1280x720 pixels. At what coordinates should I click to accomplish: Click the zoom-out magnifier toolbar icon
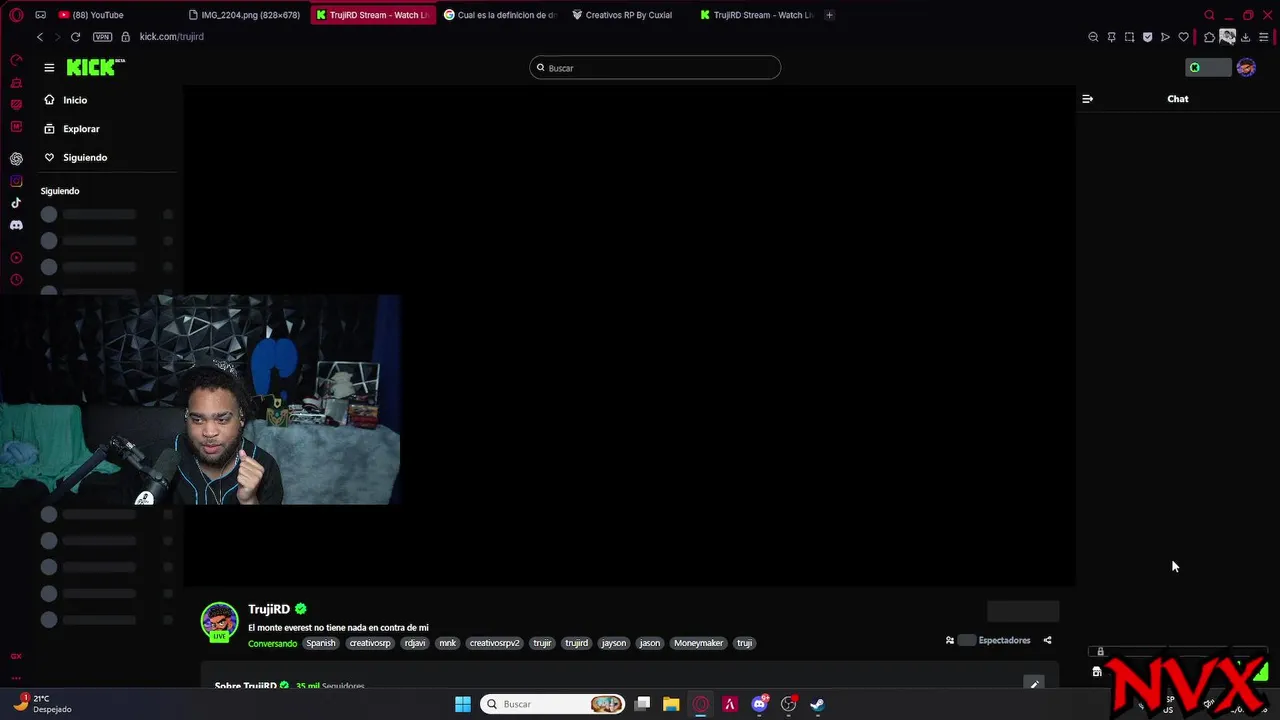point(1093,37)
